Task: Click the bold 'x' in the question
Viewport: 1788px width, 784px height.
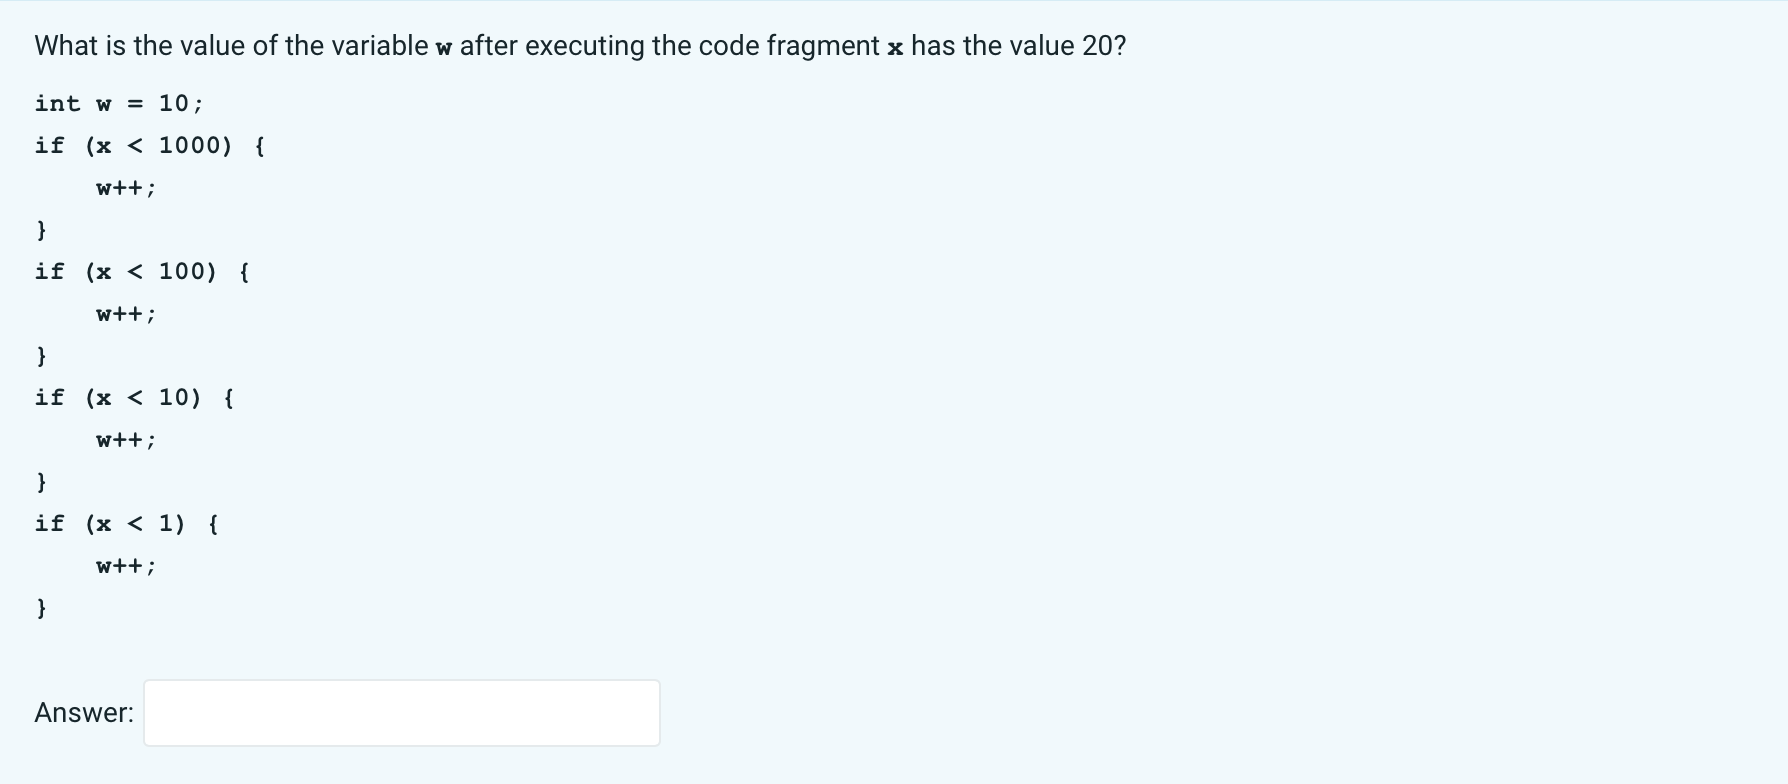Action: (896, 45)
